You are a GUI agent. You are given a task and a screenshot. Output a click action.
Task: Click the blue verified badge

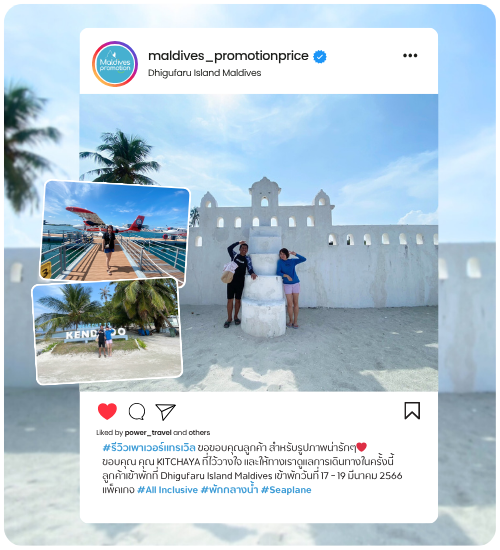click(x=320, y=56)
